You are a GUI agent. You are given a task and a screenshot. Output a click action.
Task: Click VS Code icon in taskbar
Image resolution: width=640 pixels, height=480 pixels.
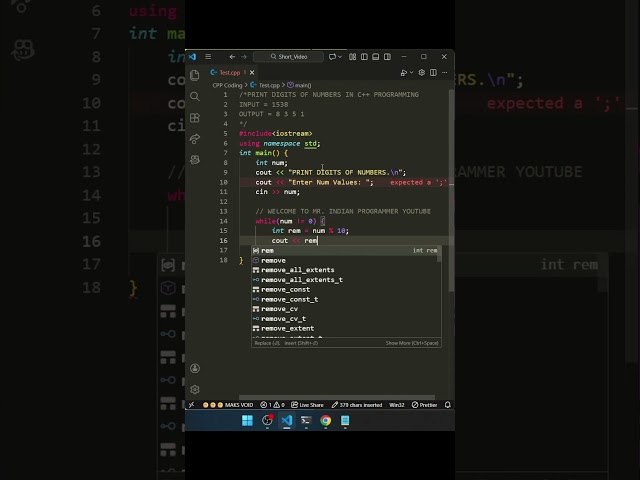[287, 420]
